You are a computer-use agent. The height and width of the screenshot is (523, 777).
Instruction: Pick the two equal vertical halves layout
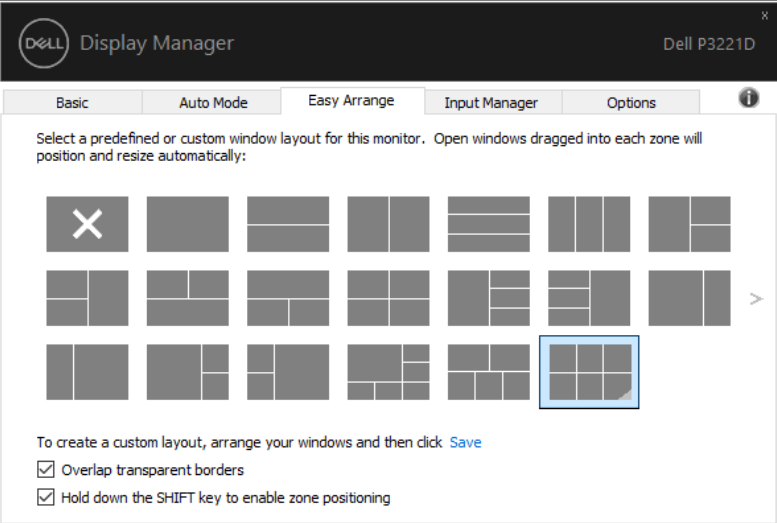tap(388, 224)
